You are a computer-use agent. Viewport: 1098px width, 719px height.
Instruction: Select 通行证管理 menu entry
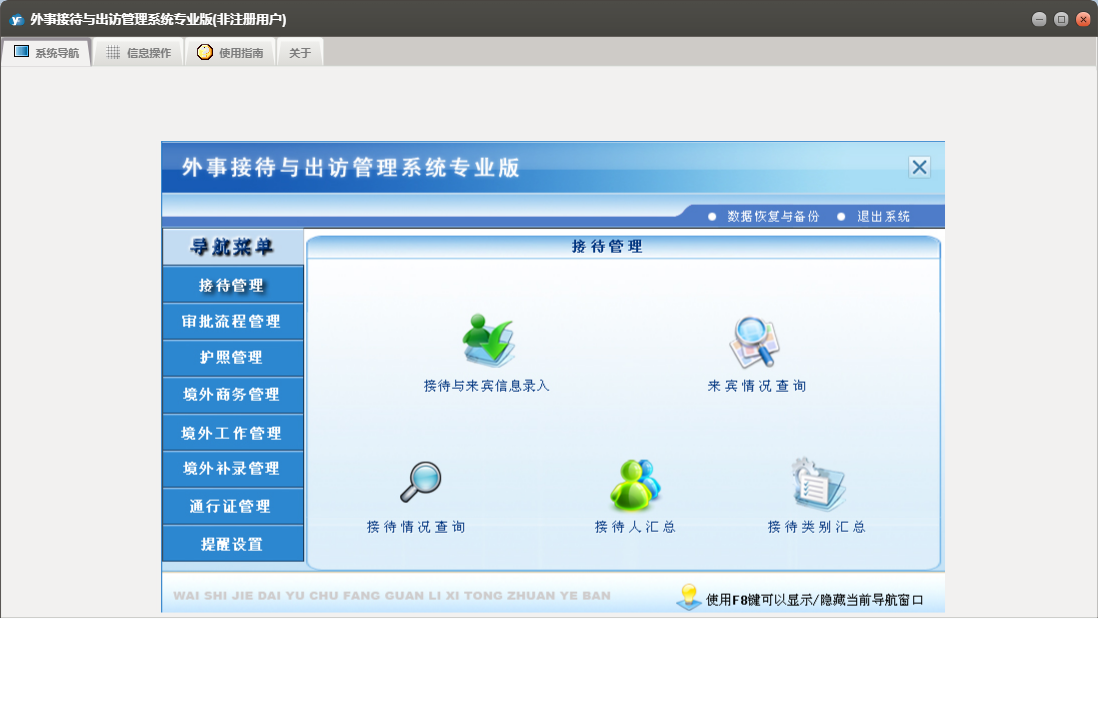pos(232,506)
